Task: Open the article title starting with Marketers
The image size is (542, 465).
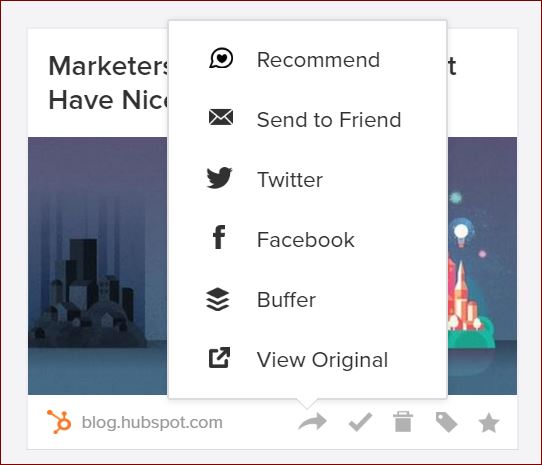Action: pos(109,83)
